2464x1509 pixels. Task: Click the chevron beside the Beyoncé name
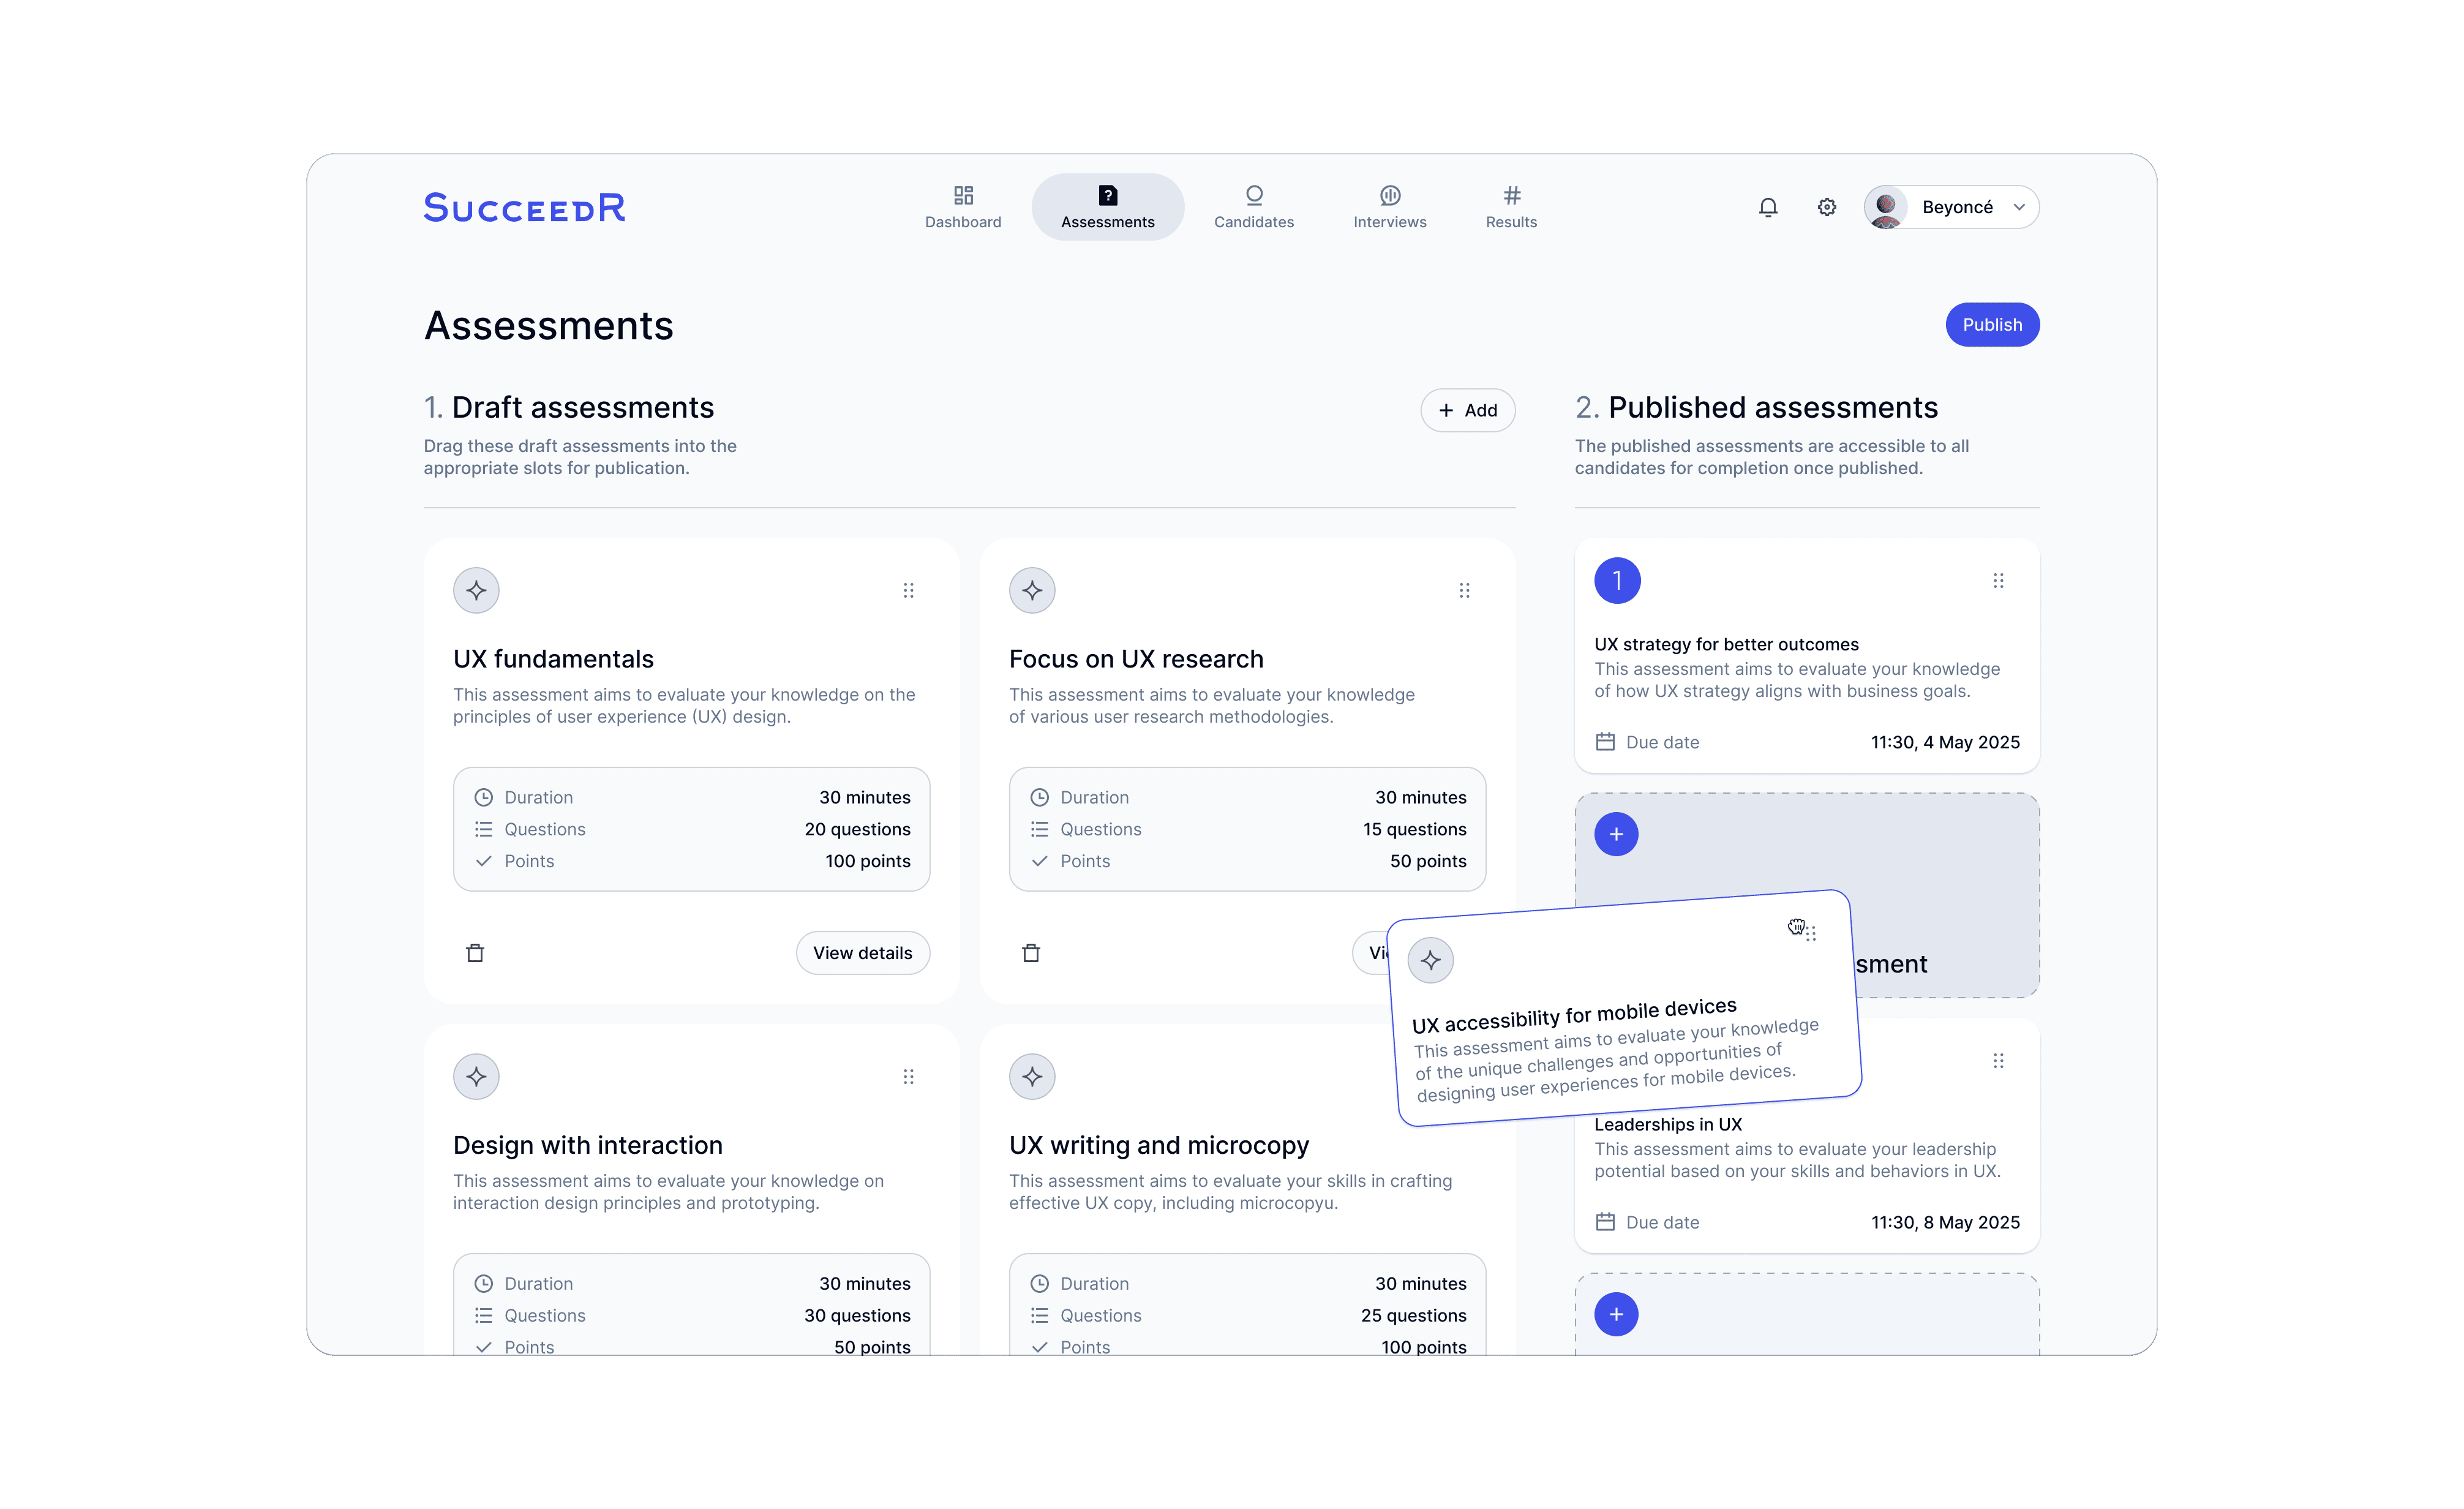tap(2019, 207)
